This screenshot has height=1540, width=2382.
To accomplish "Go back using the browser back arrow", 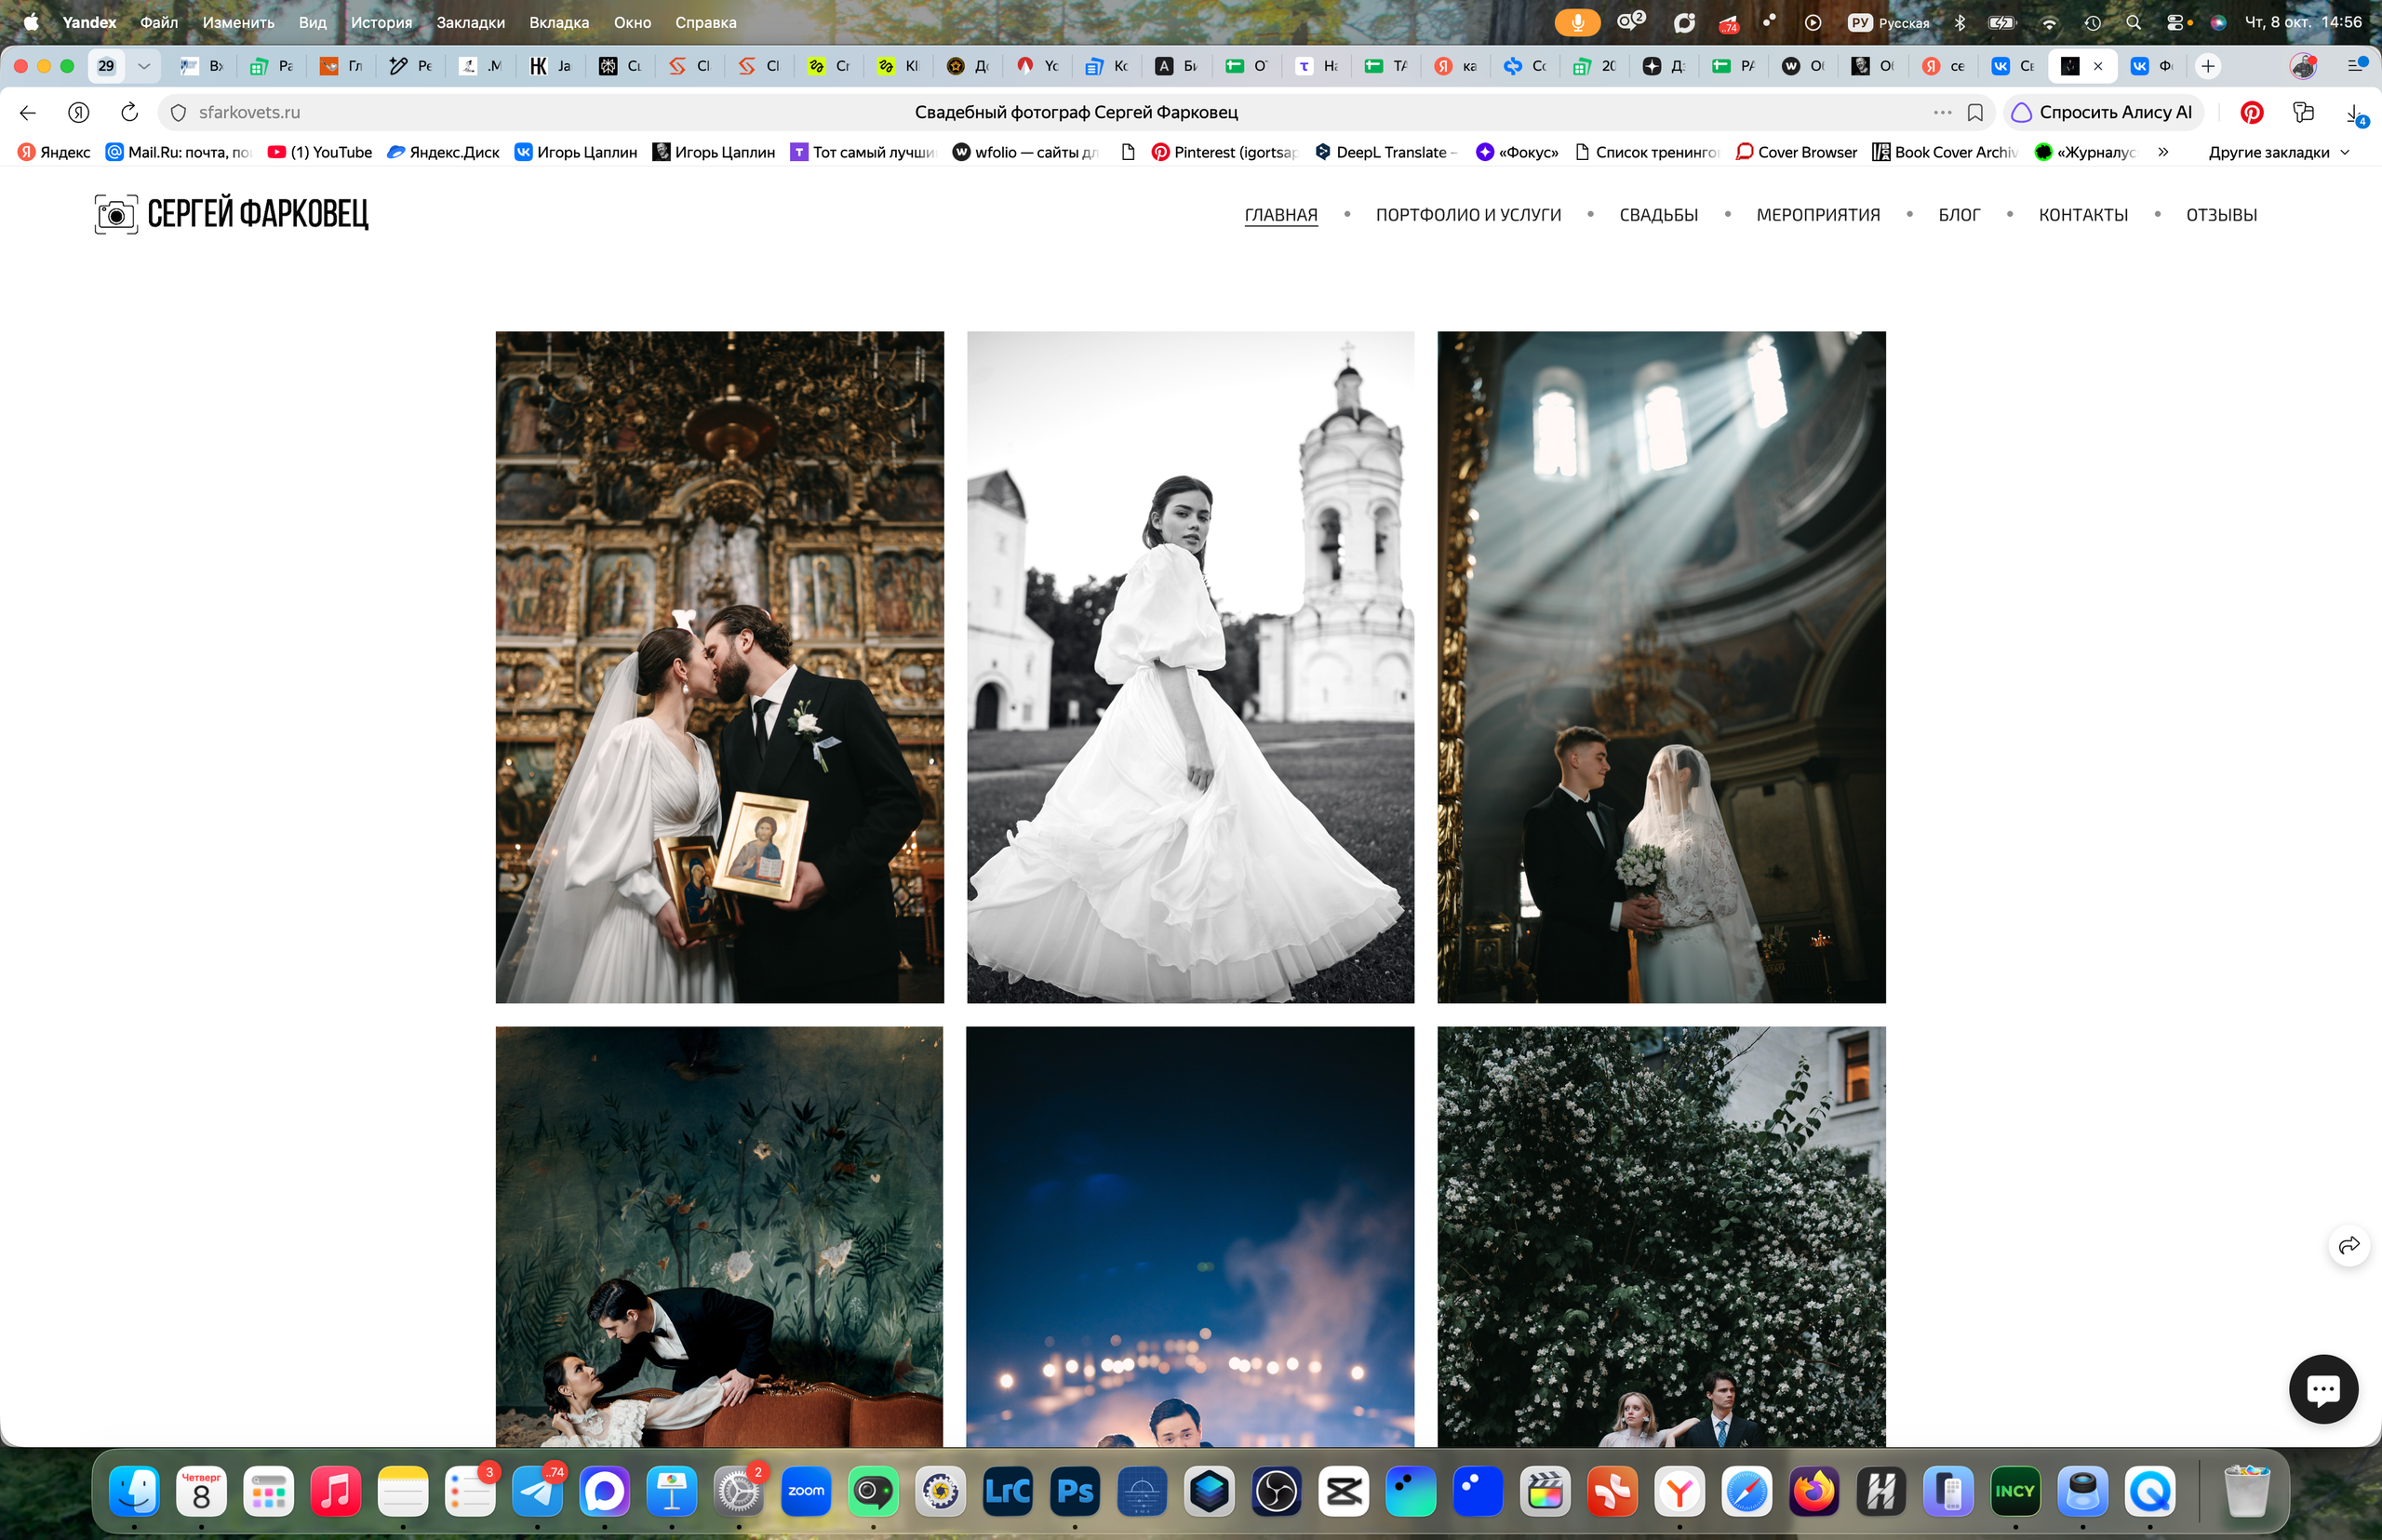I will pyautogui.click(x=28, y=112).
